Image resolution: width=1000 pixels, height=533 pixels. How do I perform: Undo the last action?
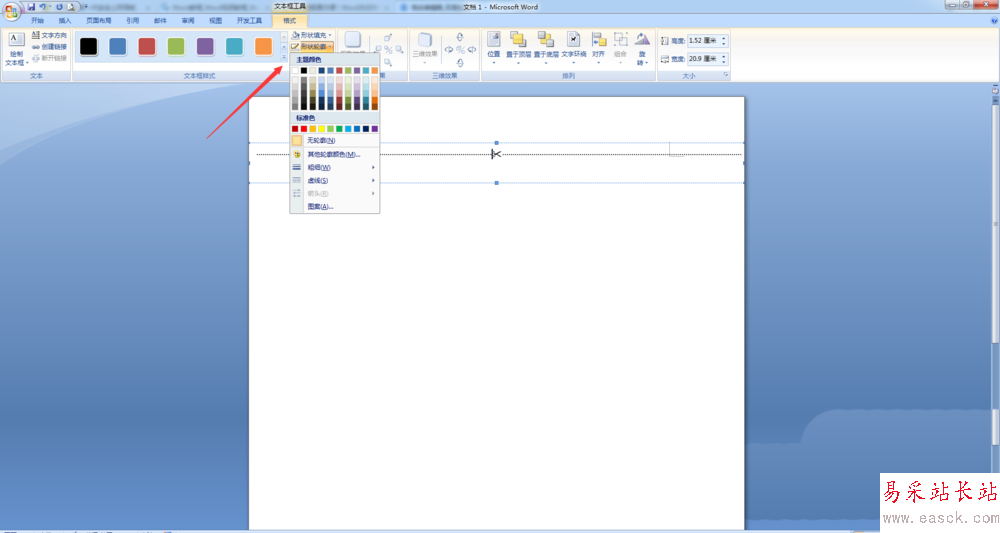43,6
